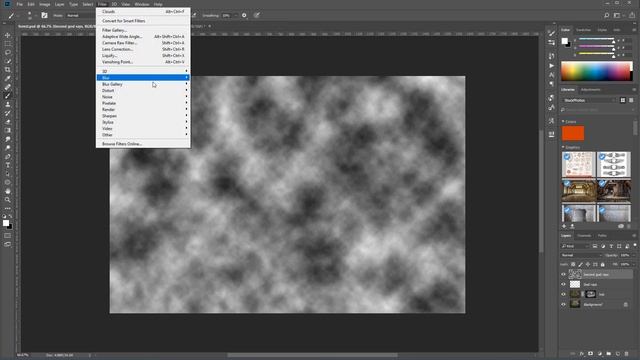The height and width of the screenshot is (360, 640).
Task: Switch Libraries to grid view
Action: click(x=623, y=100)
